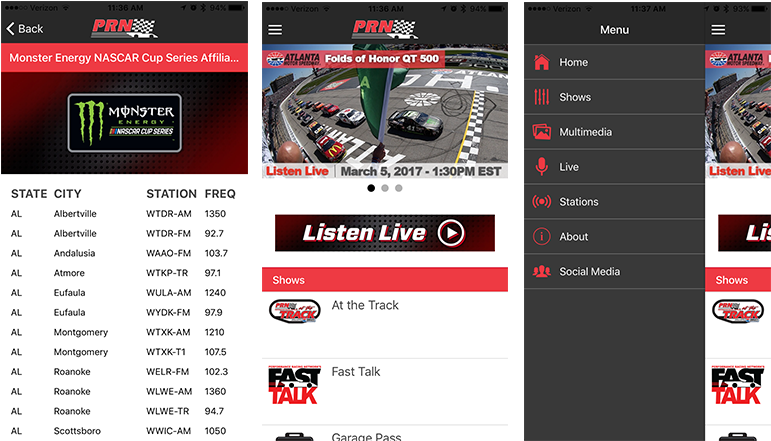Click the Stations broadcast icon in Menu
Screen dimensions: 771x441
click(541, 202)
